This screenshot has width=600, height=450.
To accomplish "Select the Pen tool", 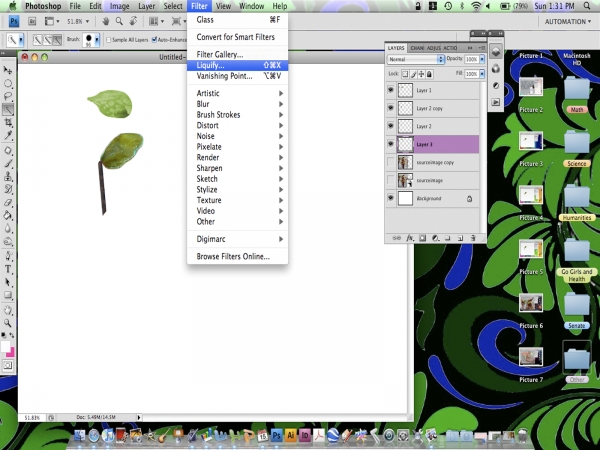I will 8,256.
